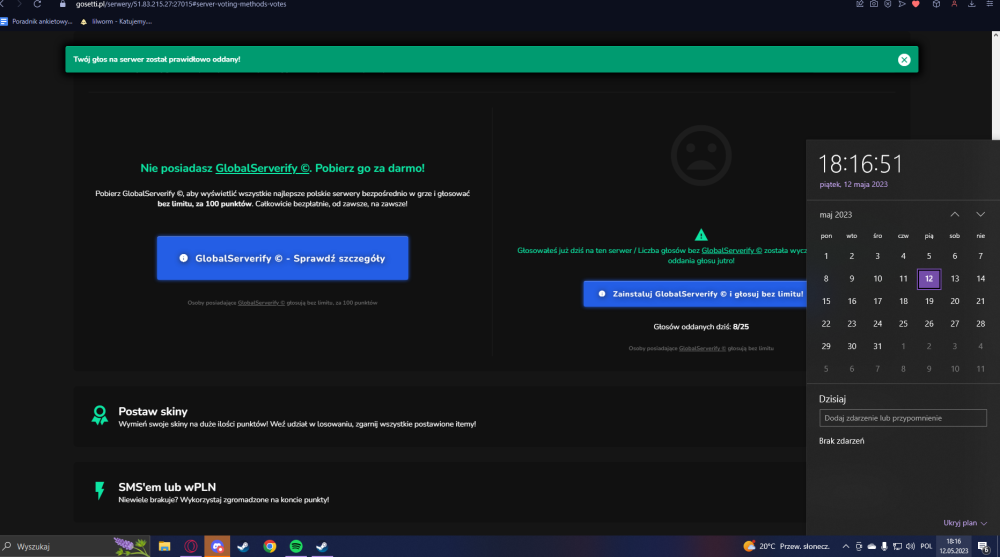Go back to the previous page

click(x=3, y=4)
